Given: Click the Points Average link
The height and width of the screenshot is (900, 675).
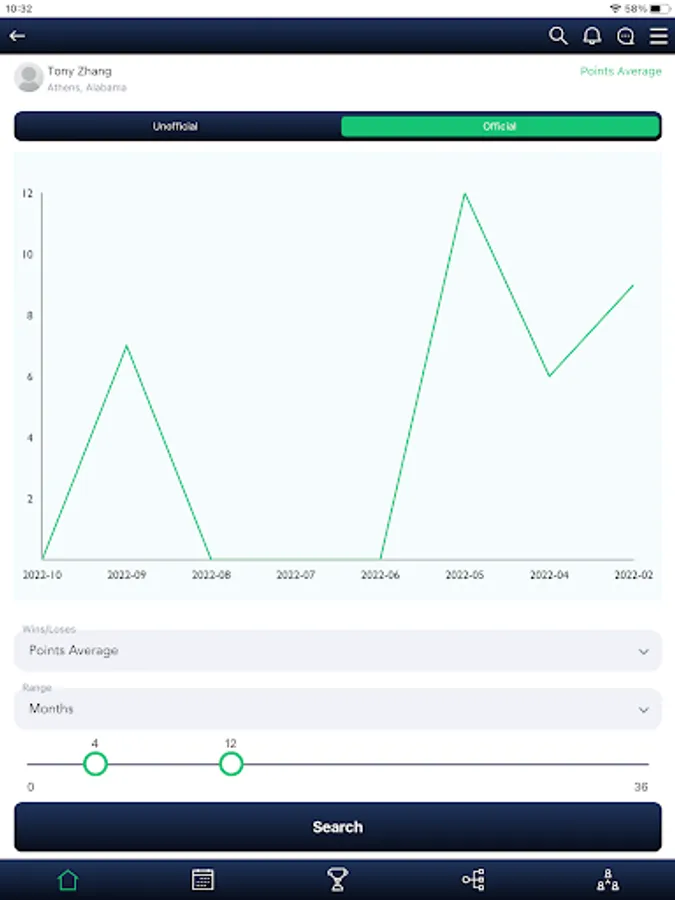Looking at the screenshot, I should 620,72.
